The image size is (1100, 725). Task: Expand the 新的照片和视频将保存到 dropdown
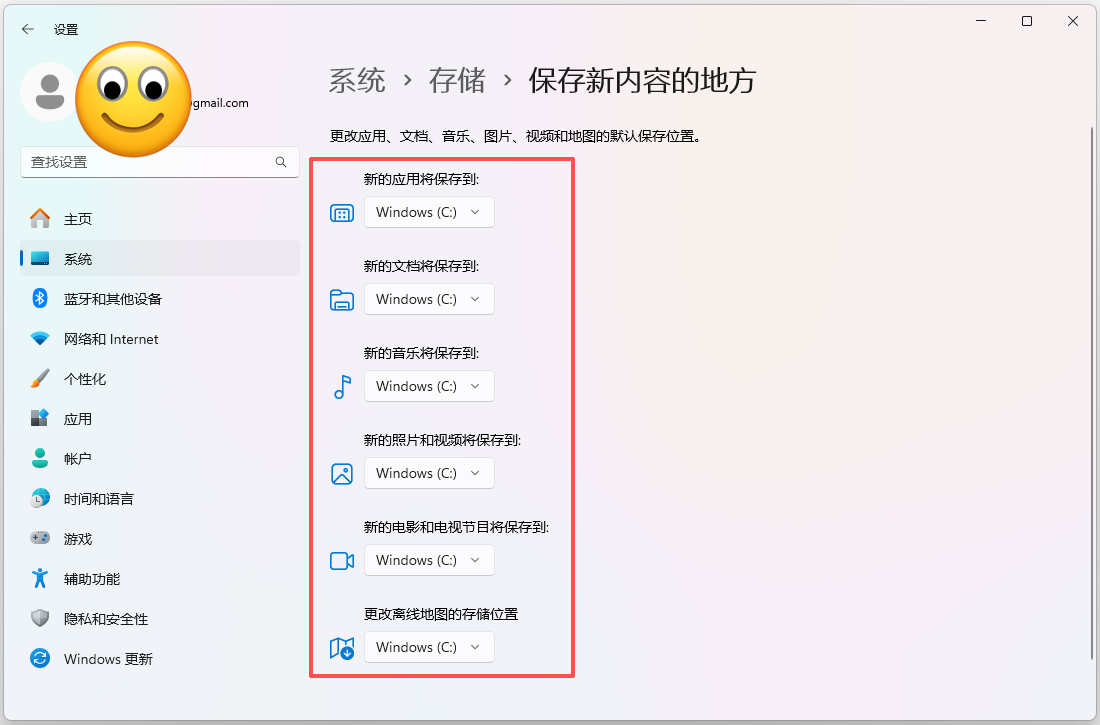[429, 473]
